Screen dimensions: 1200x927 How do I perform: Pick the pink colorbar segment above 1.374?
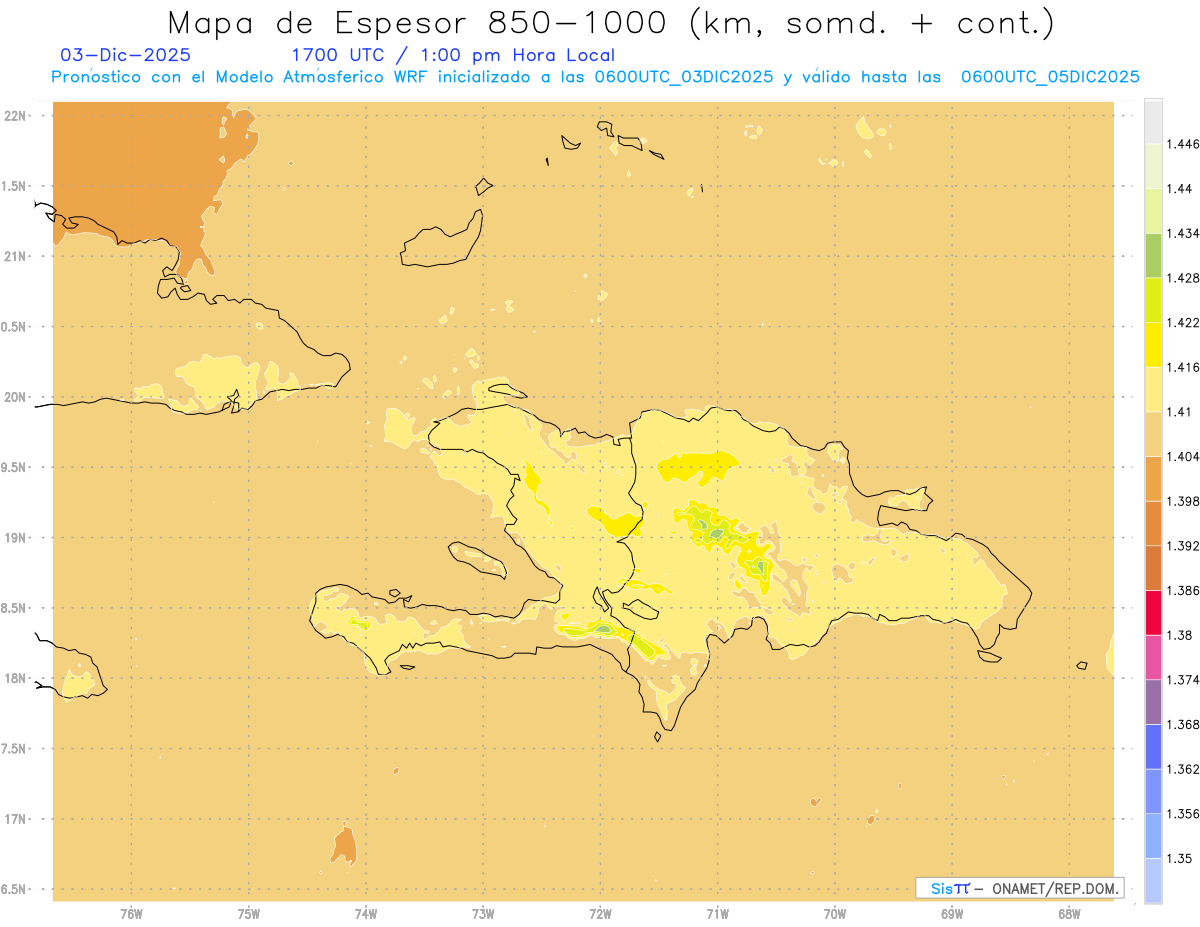coord(1153,657)
